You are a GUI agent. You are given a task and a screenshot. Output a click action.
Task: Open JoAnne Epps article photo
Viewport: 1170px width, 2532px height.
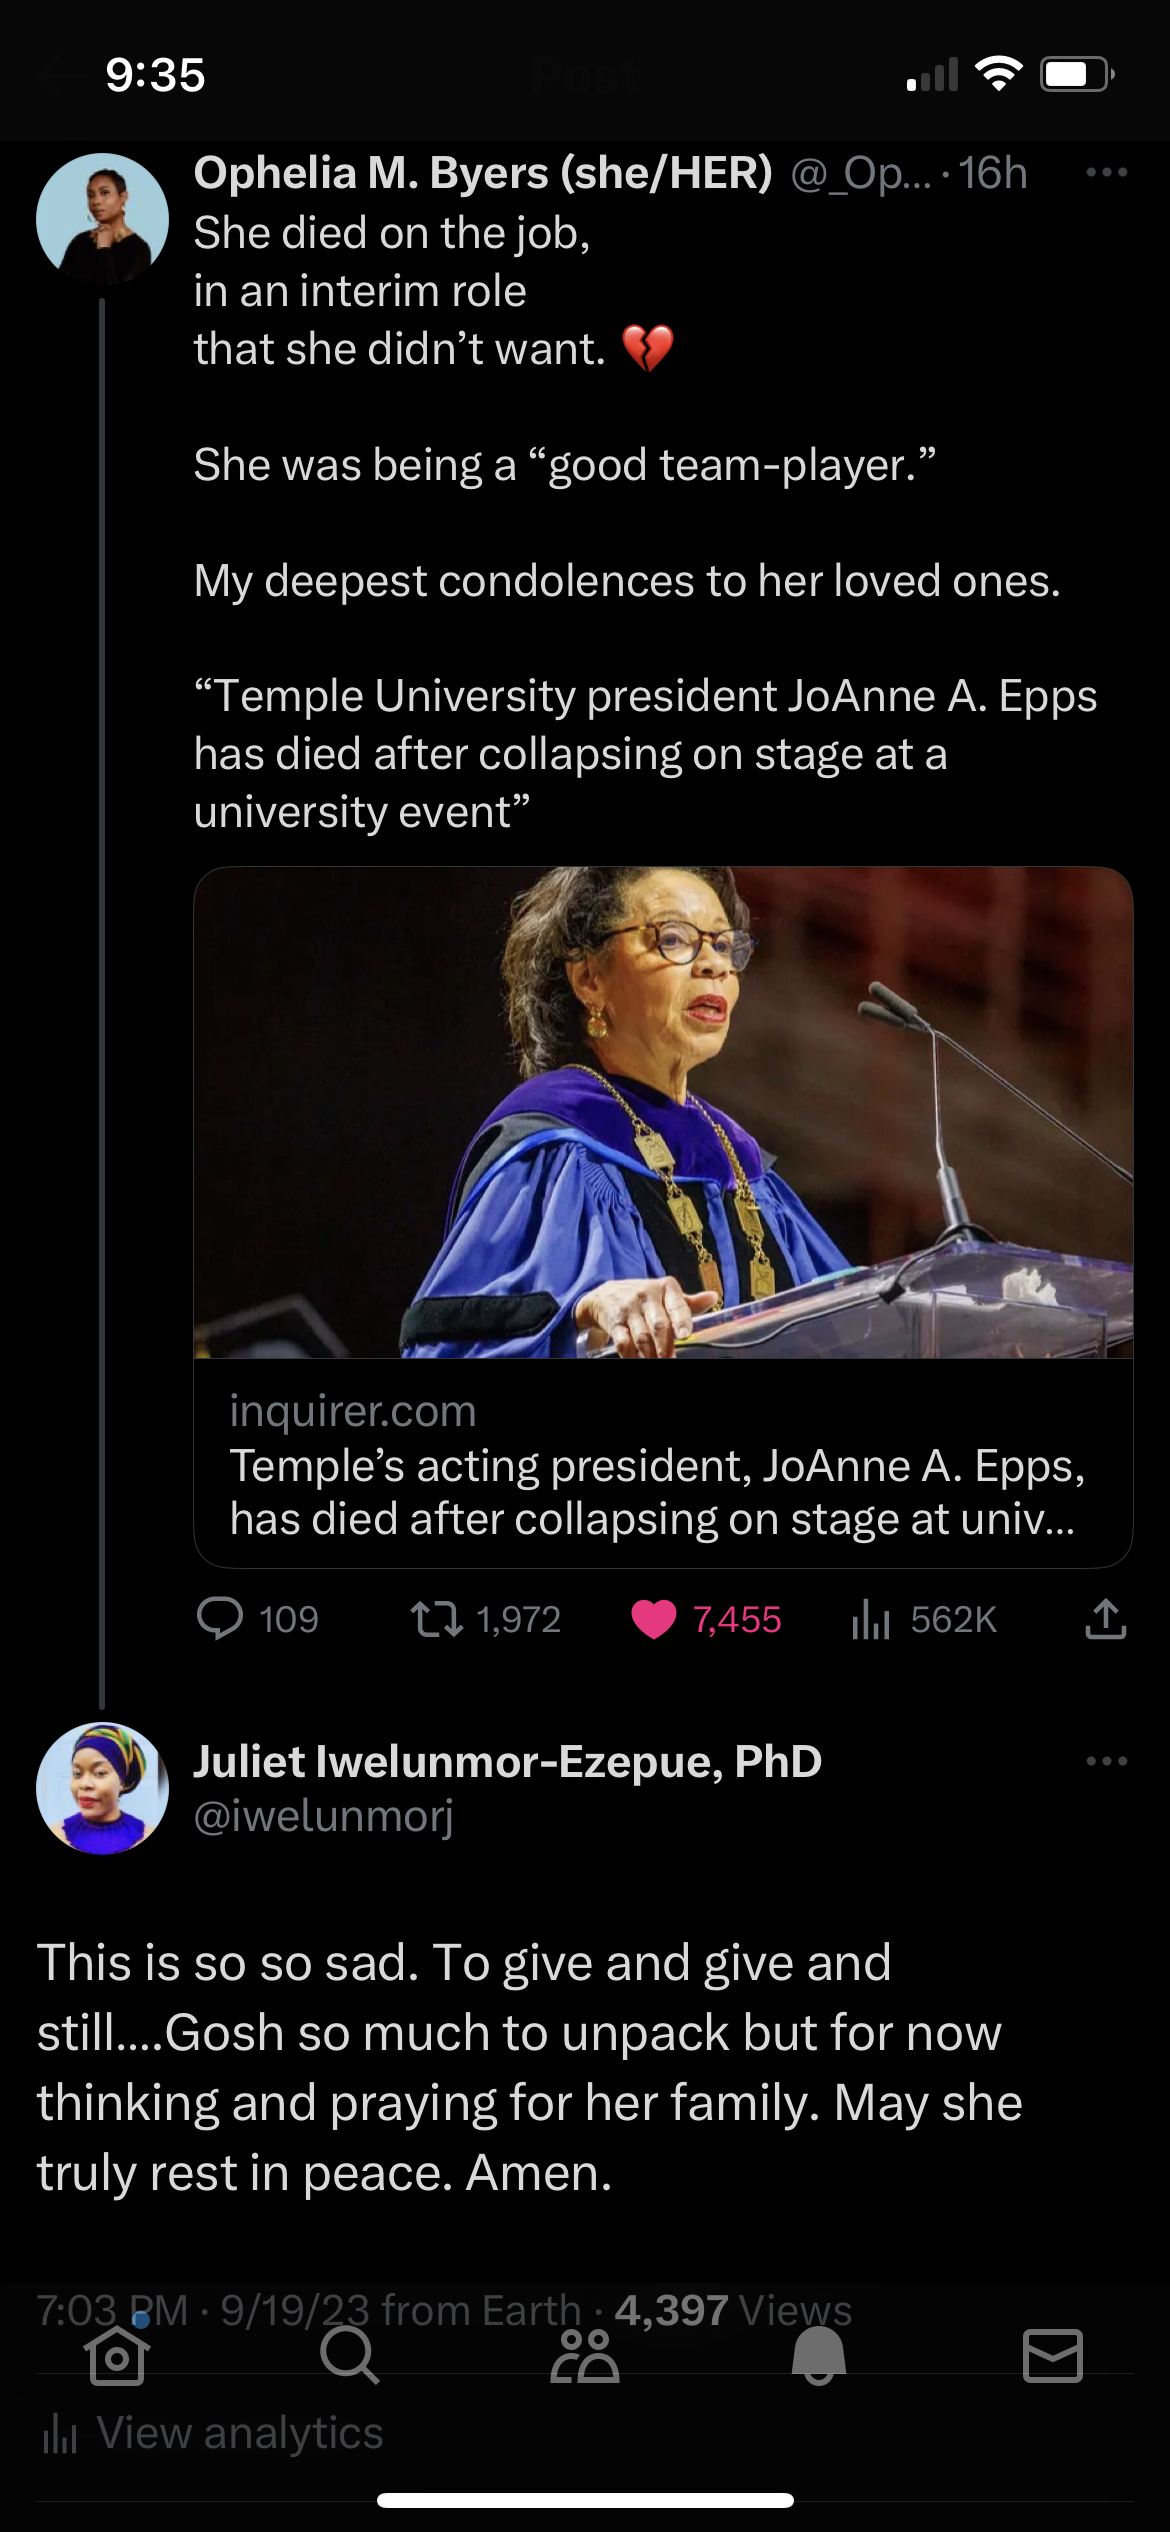663,1112
